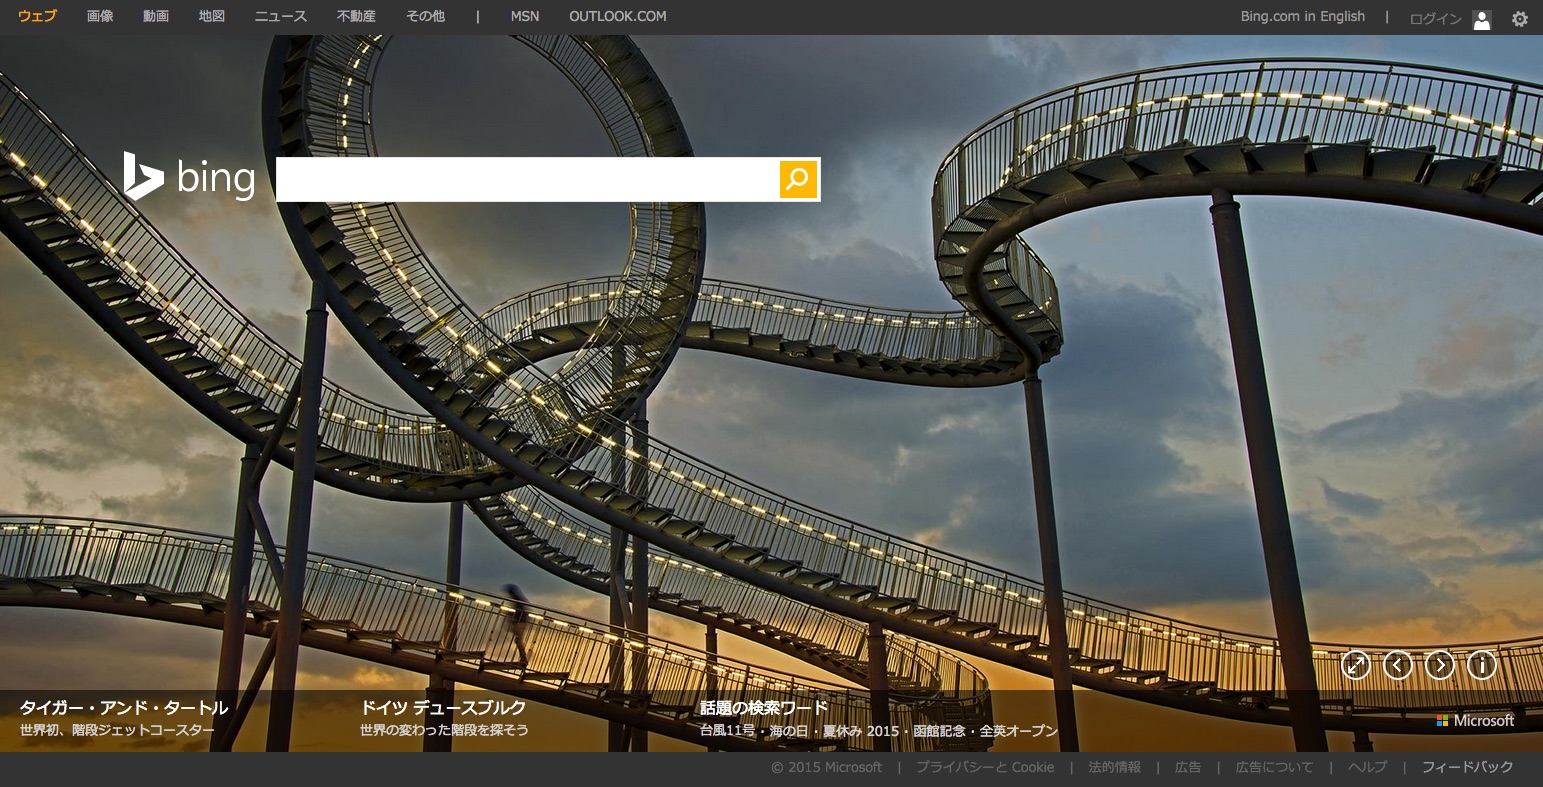Click the Bing.com in English link
This screenshot has width=1543, height=787.
click(x=1302, y=16)
